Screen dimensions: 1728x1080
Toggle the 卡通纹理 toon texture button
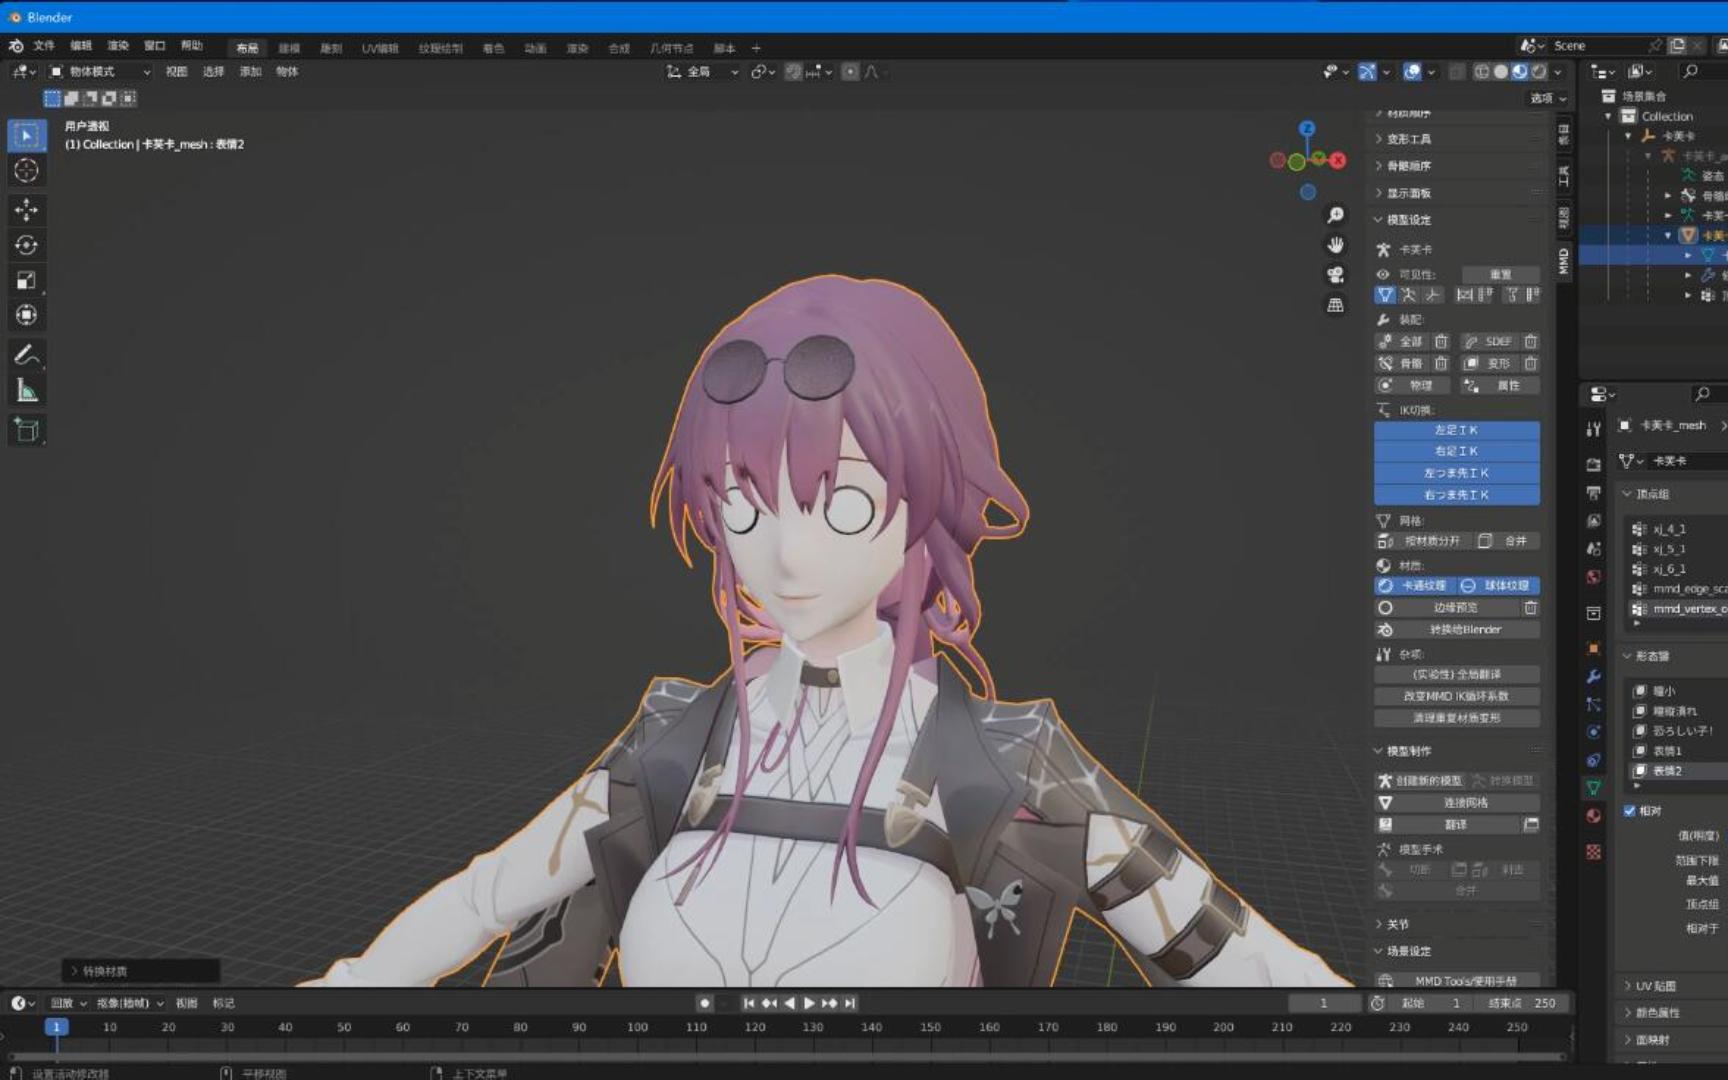[1414, 586]
